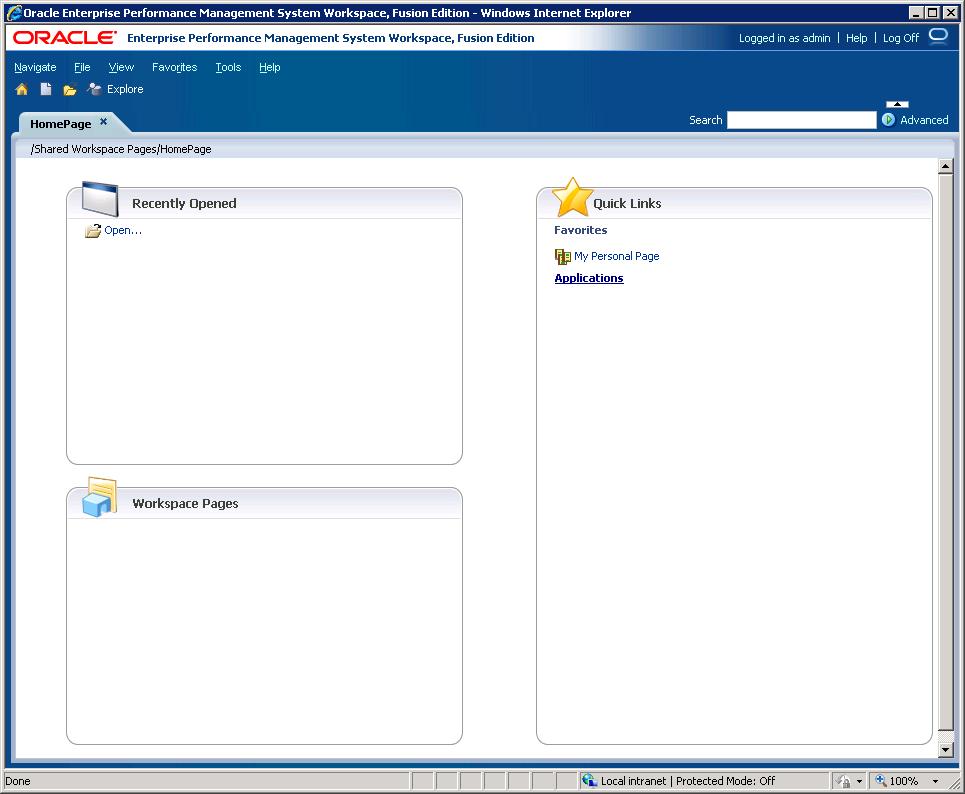Select the HomePage tab
The image size is (965, 794).
(x=60, y=124)
